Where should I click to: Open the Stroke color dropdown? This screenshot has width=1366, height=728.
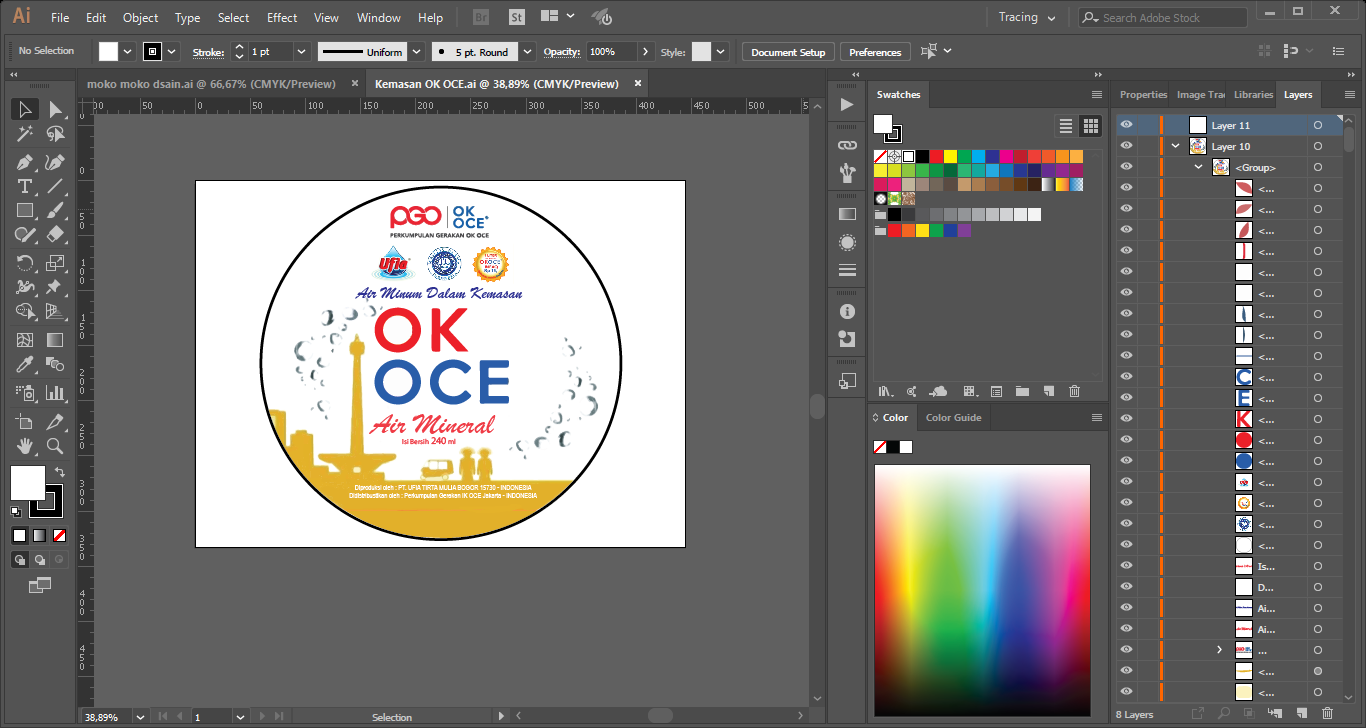tap(172, 51)
